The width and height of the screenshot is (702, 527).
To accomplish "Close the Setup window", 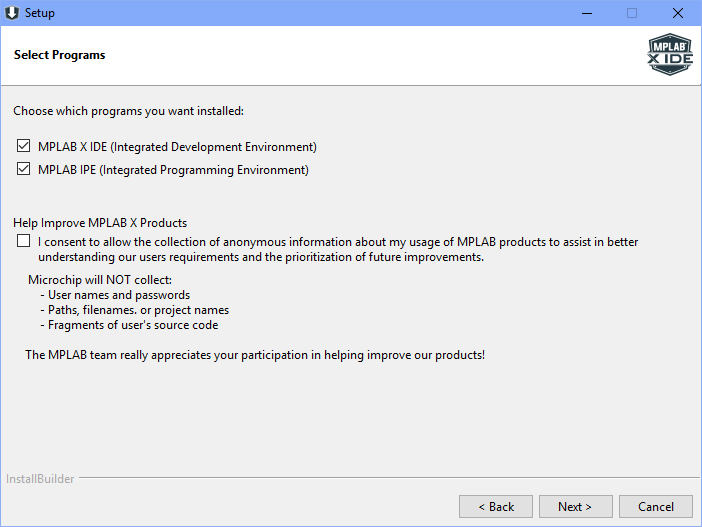I will point(678,13).
